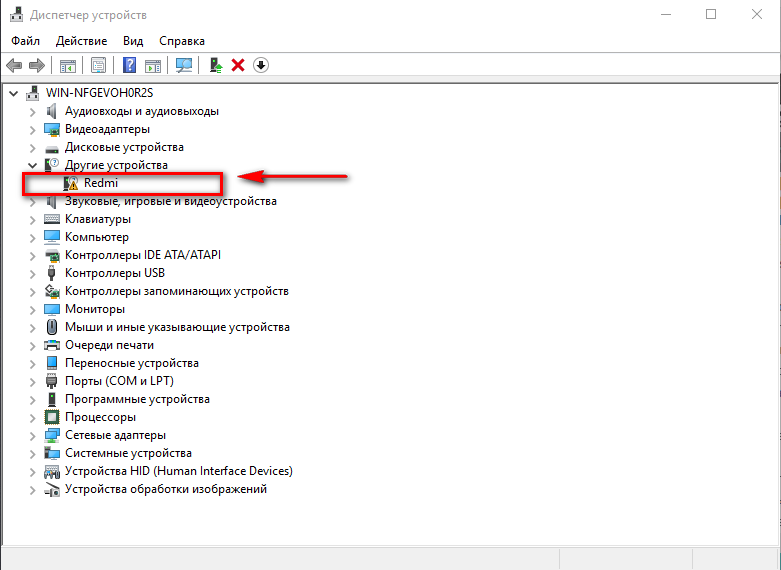
Task: Remove device with the red X icon
Action: [x=238, y=65]
